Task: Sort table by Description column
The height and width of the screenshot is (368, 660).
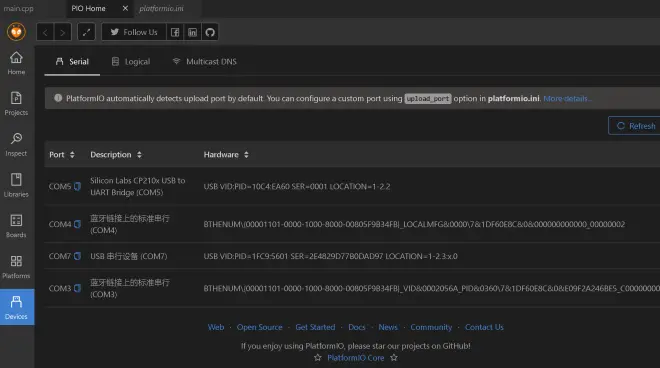Action: pos(116,155)
